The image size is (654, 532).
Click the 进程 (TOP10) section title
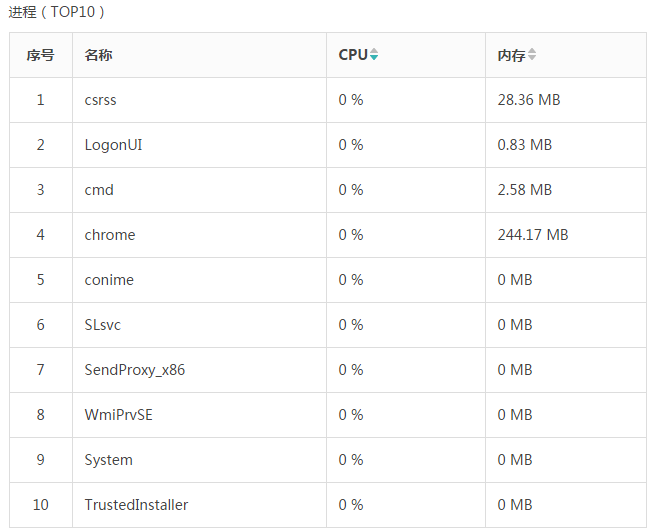point(57,13)
